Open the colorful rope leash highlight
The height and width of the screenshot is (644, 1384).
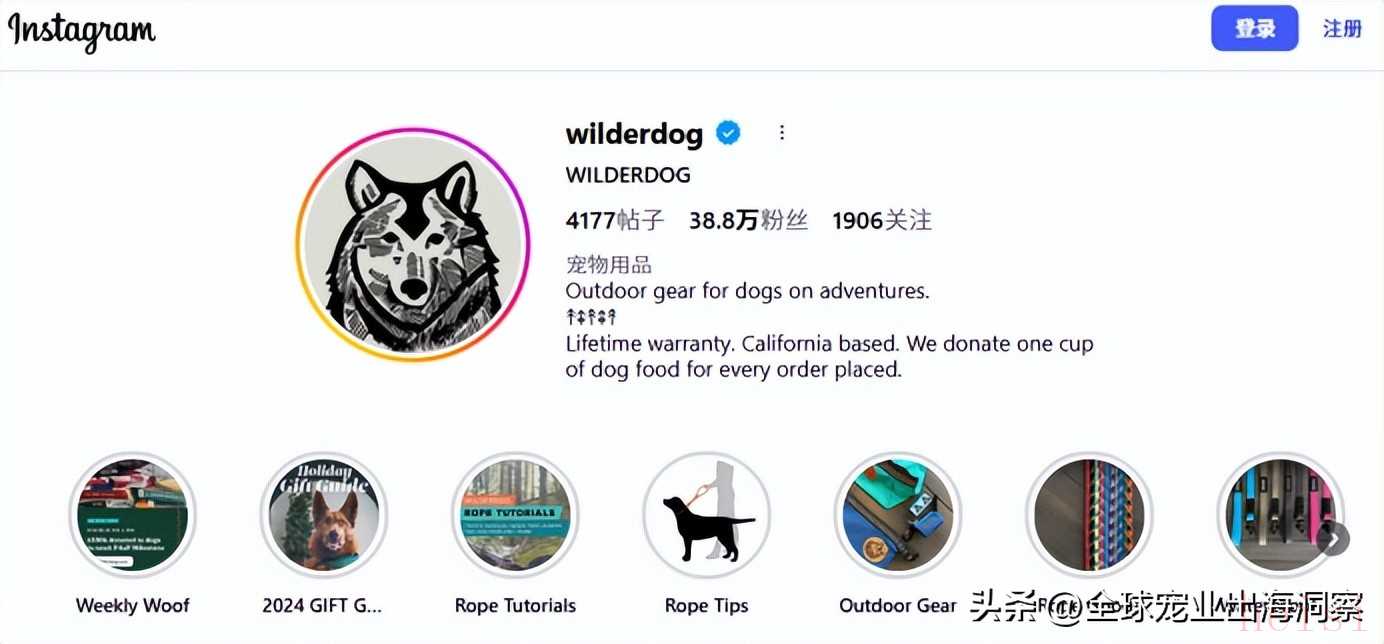1089,516
